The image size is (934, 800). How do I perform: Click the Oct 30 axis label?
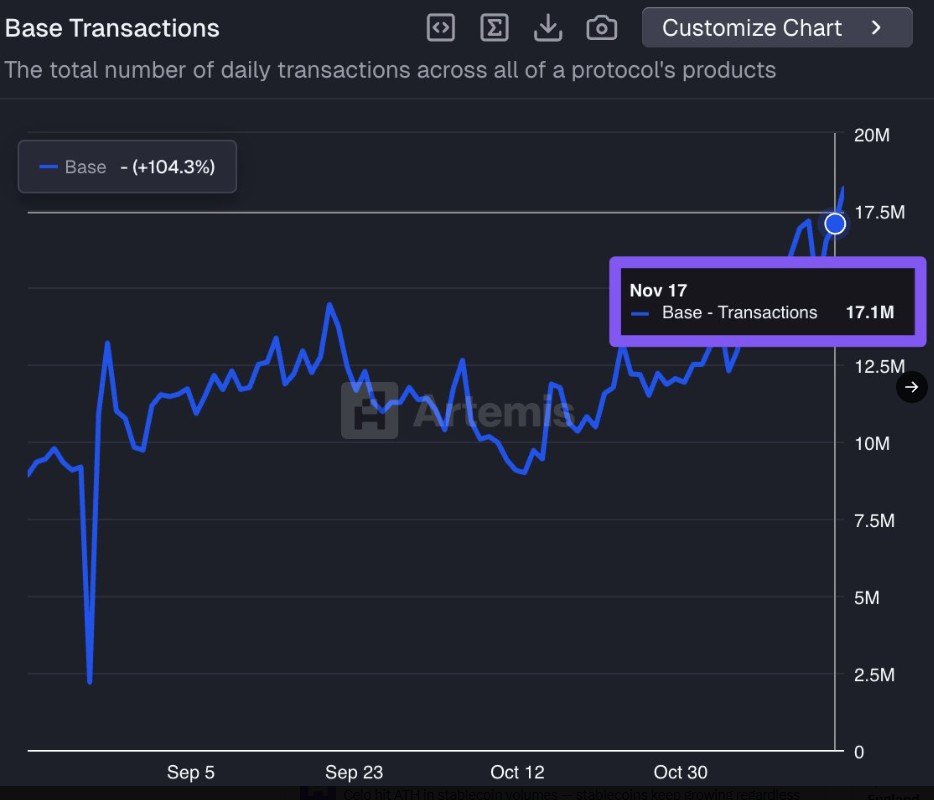(x=681, y=772)
